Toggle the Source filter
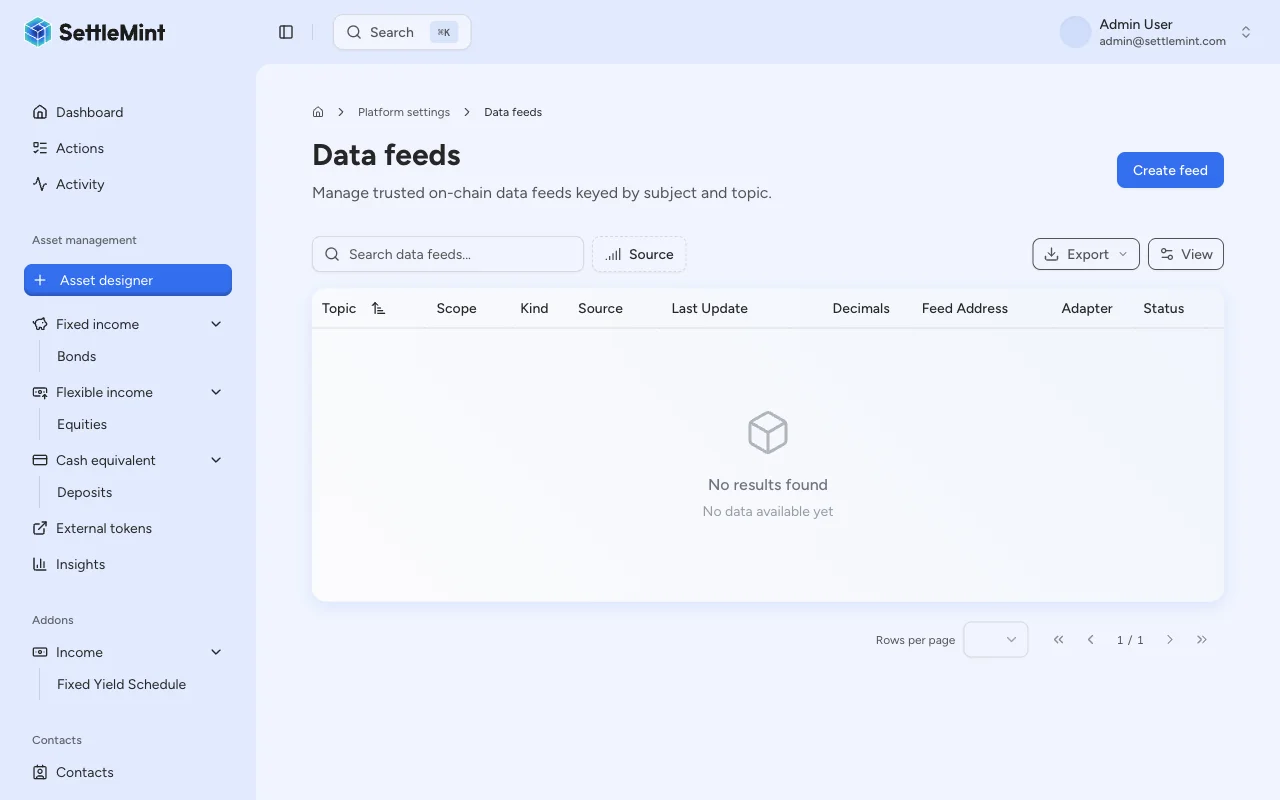 pos(639,254)
